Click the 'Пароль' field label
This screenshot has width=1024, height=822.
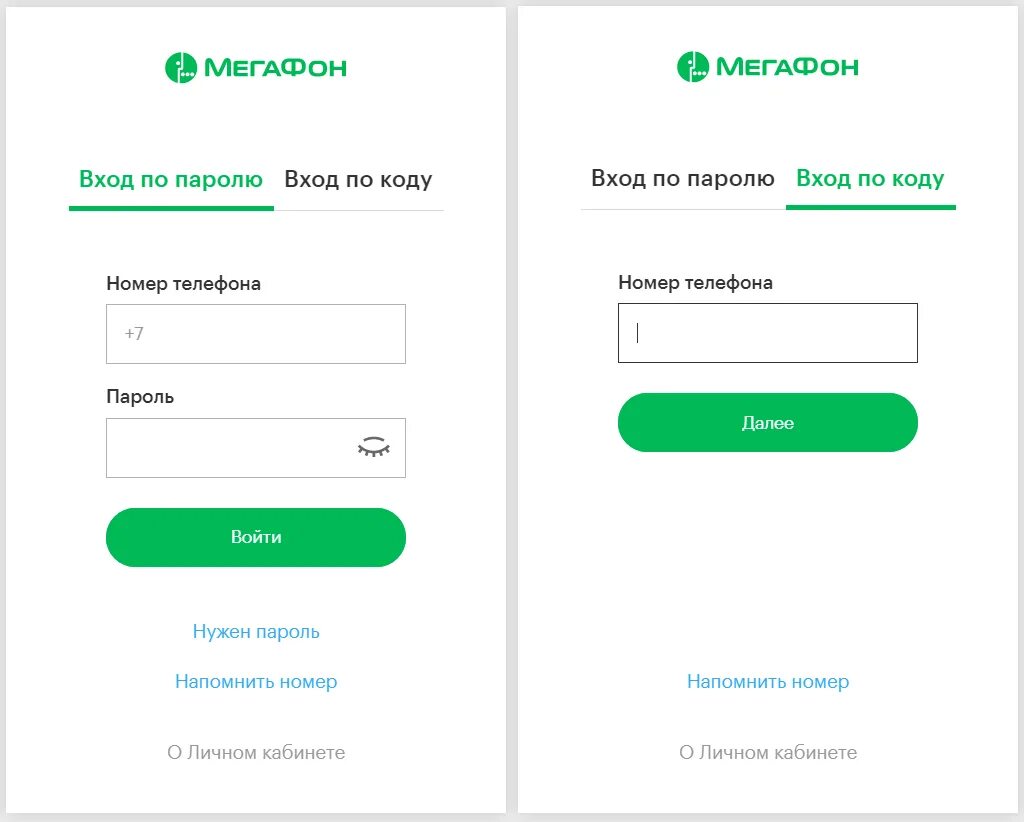click(x=140, y=397)
